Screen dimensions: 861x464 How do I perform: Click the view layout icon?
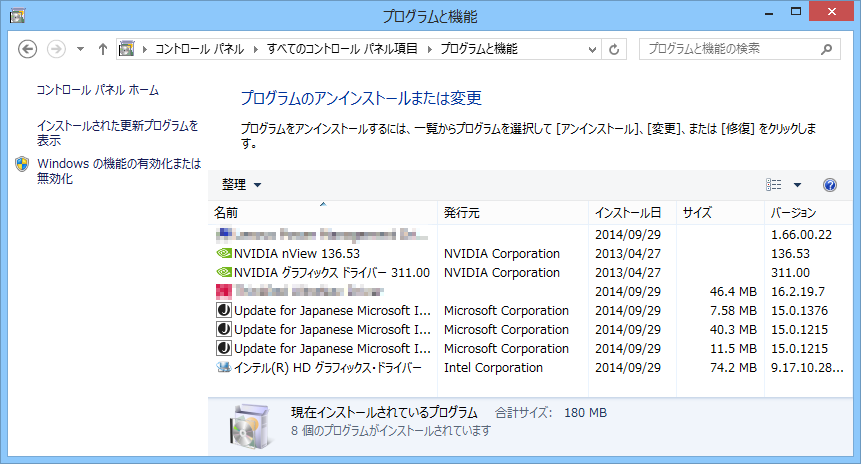773,185
